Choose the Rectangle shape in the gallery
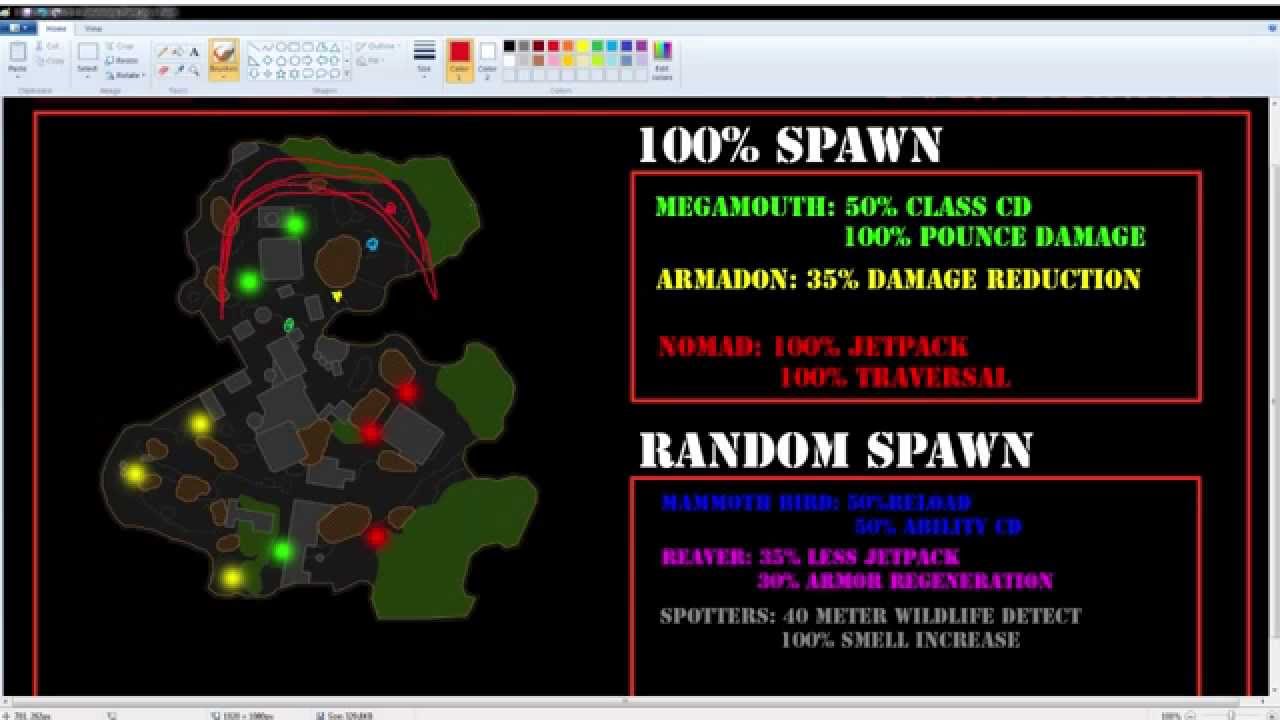The width and height of the screenshot is (1280, 720). click(x=294, y=47)
